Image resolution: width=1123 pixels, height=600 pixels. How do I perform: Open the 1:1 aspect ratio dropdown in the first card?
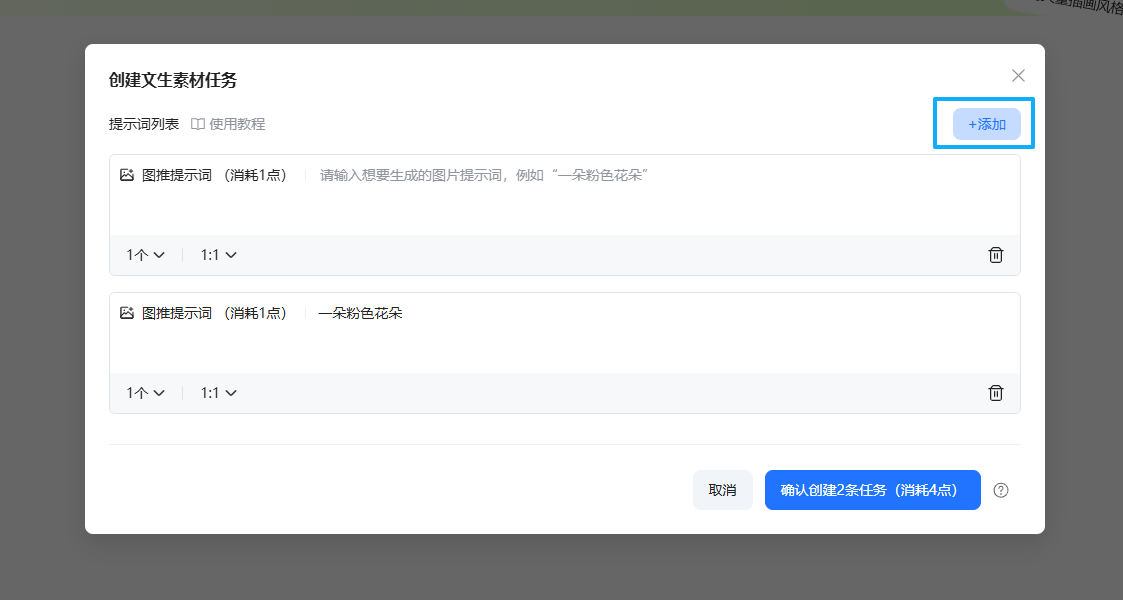click(x=217, y=254)
